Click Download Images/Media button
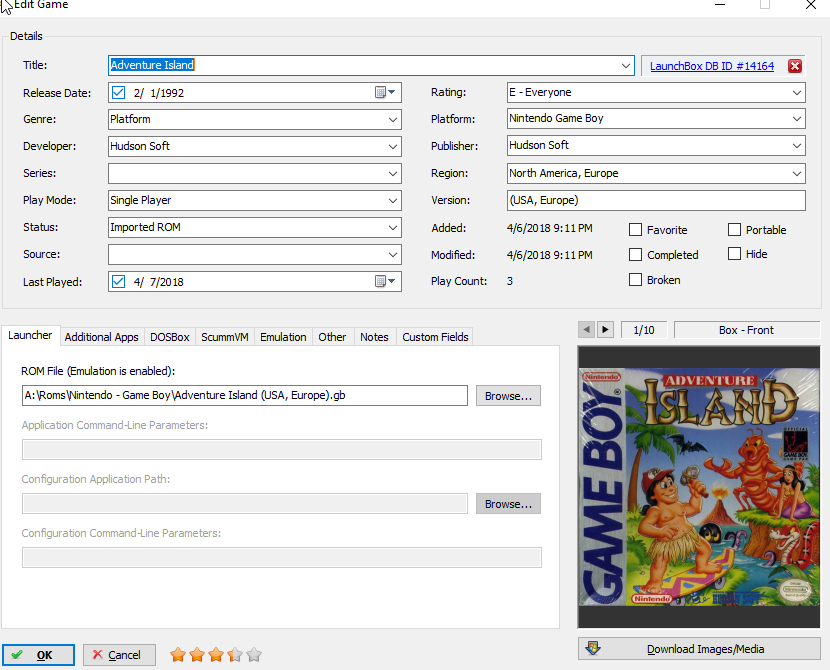This screenshot has width=830, height=670. tap(699, 649)
